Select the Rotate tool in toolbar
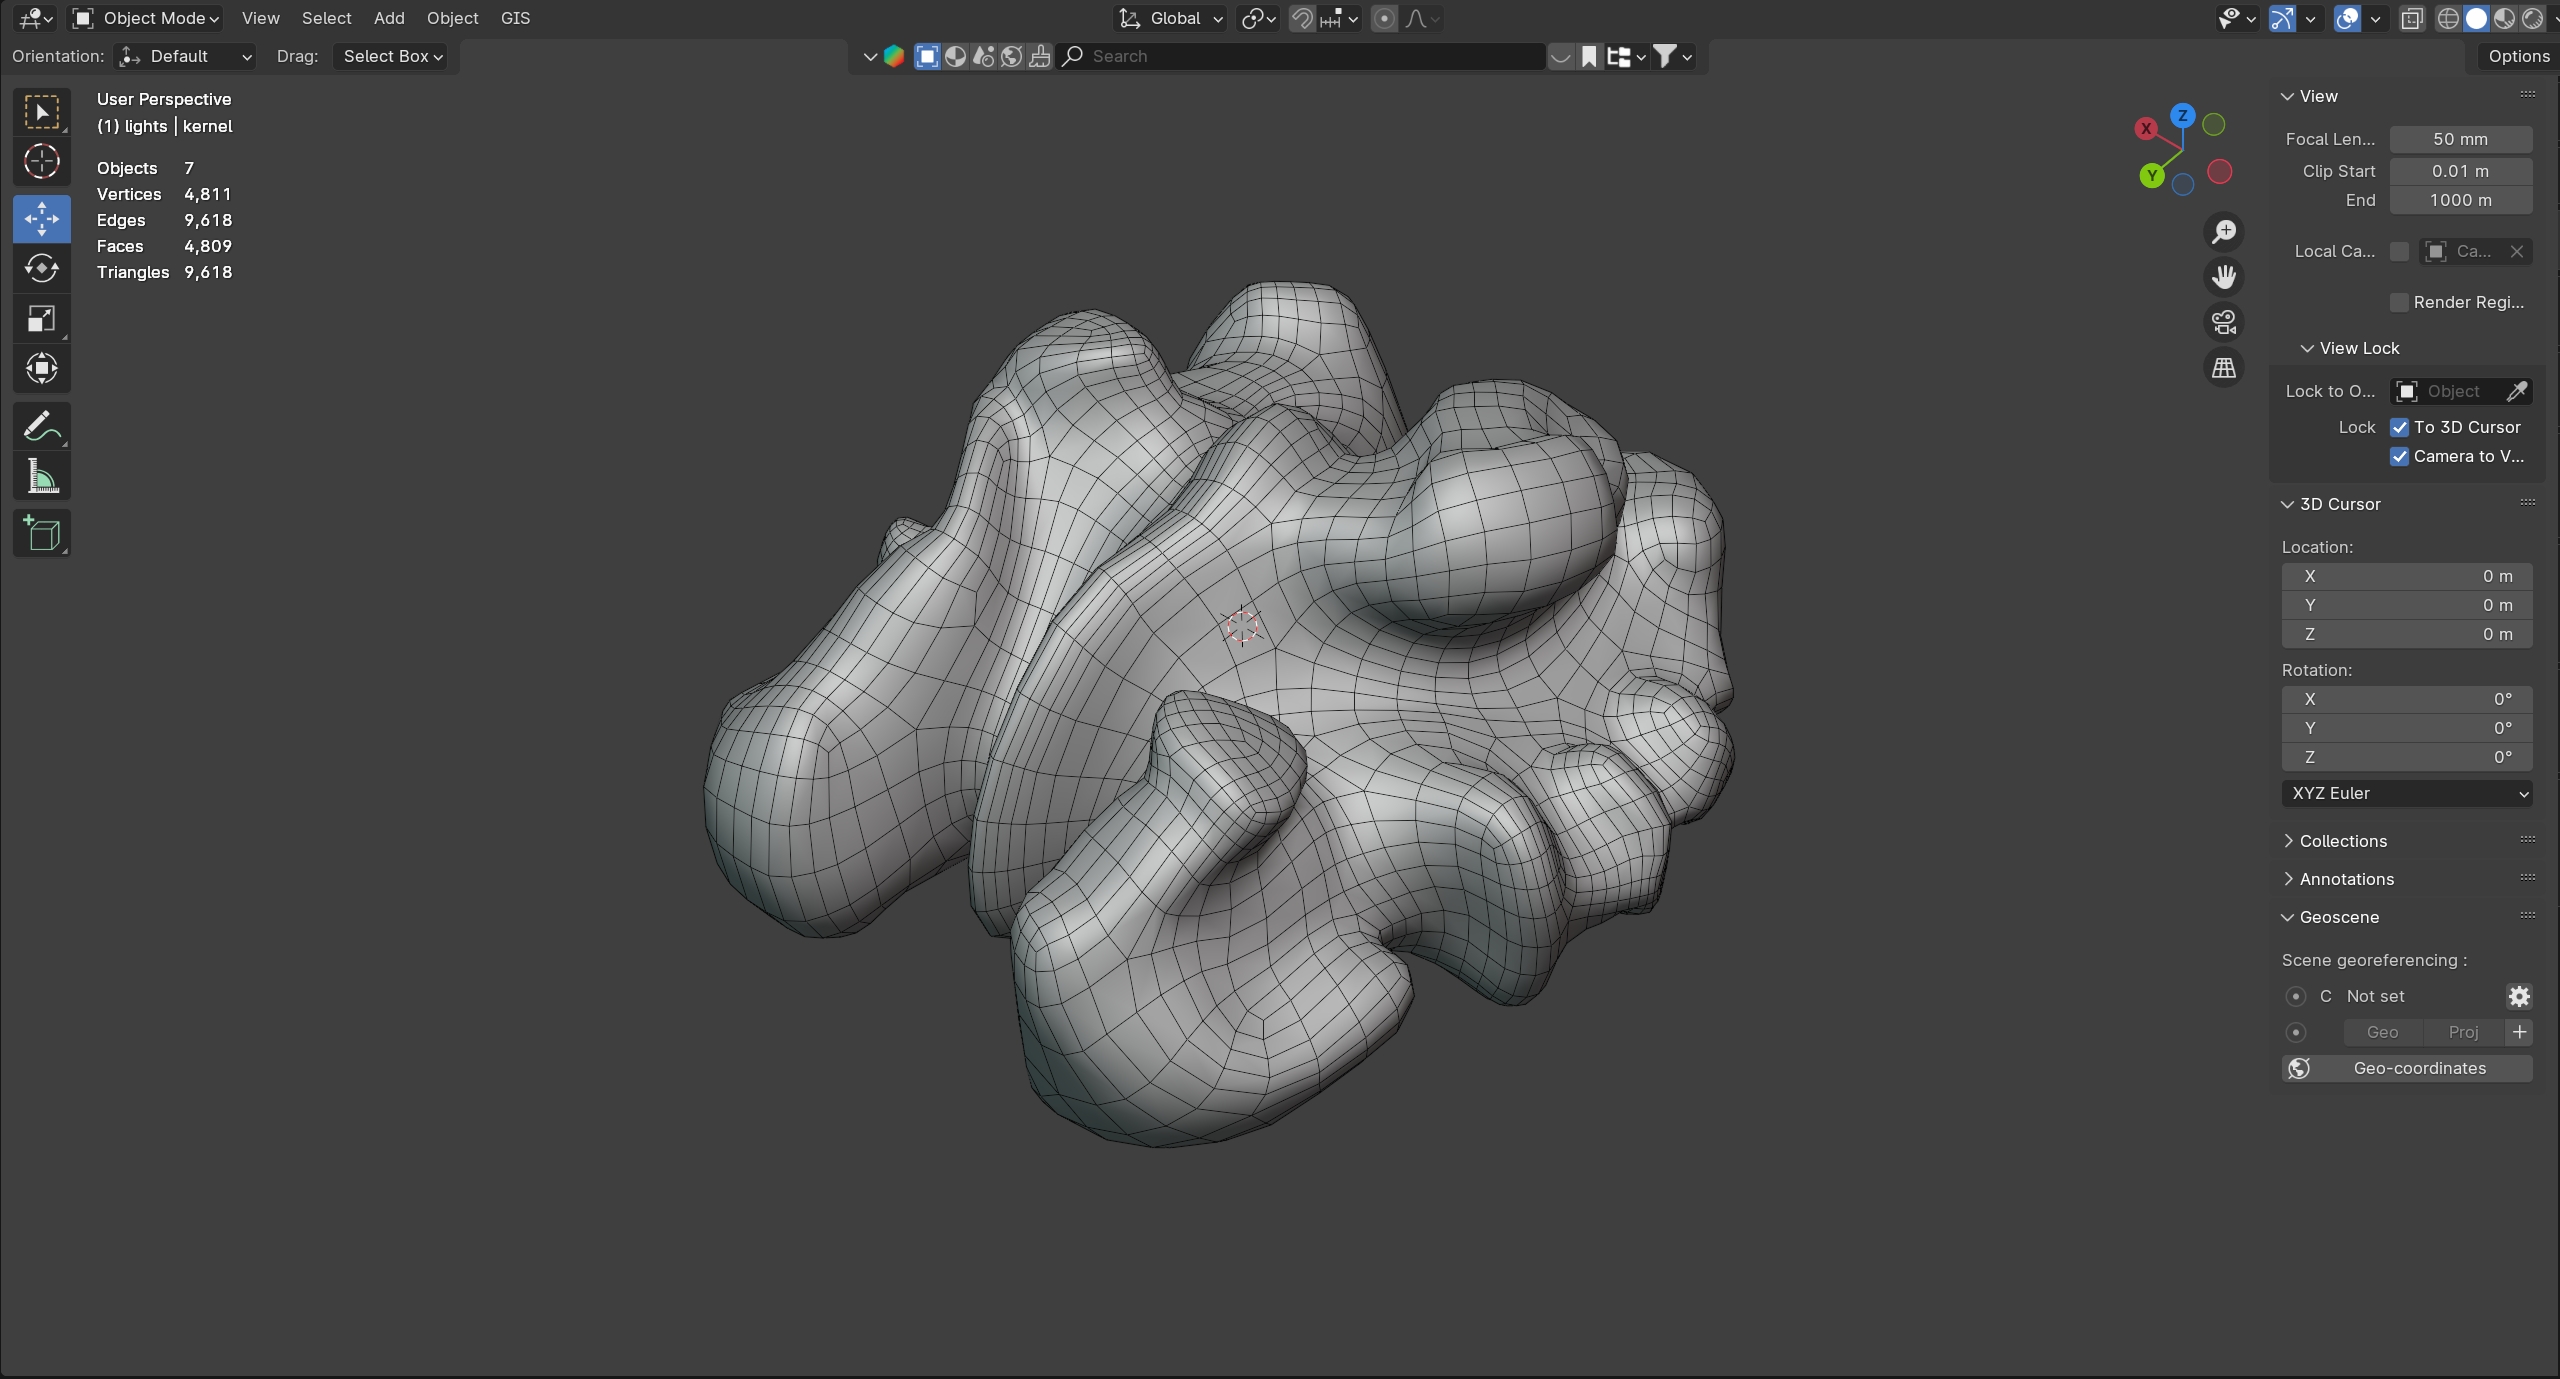Viewport: 2560px width, 1379px height. pyautogui.click(x=41, y=268)
